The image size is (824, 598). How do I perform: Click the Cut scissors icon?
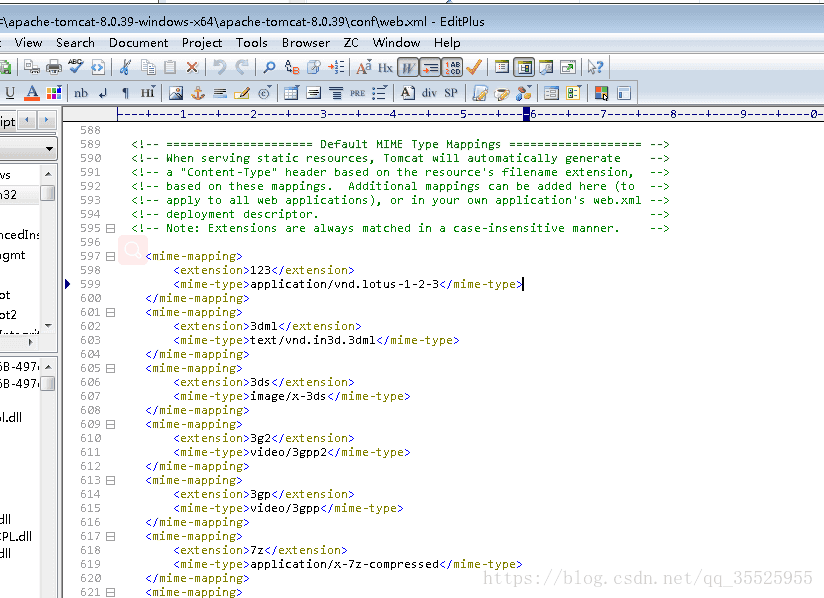tap(125, 67)
